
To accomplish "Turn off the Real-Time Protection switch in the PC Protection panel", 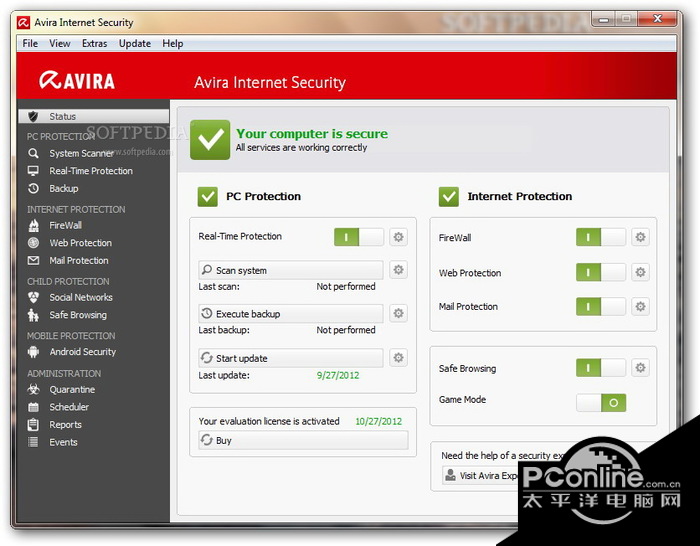I will tap(358, 237).
